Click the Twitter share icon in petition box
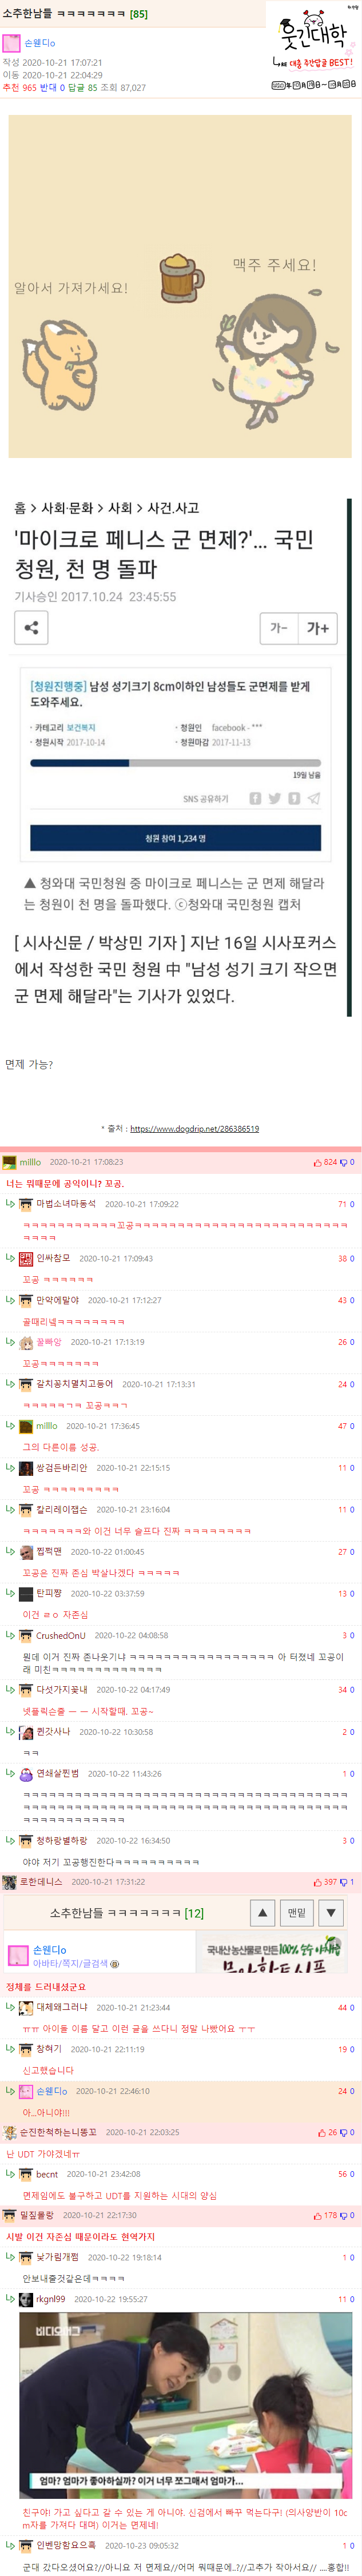 274,798
